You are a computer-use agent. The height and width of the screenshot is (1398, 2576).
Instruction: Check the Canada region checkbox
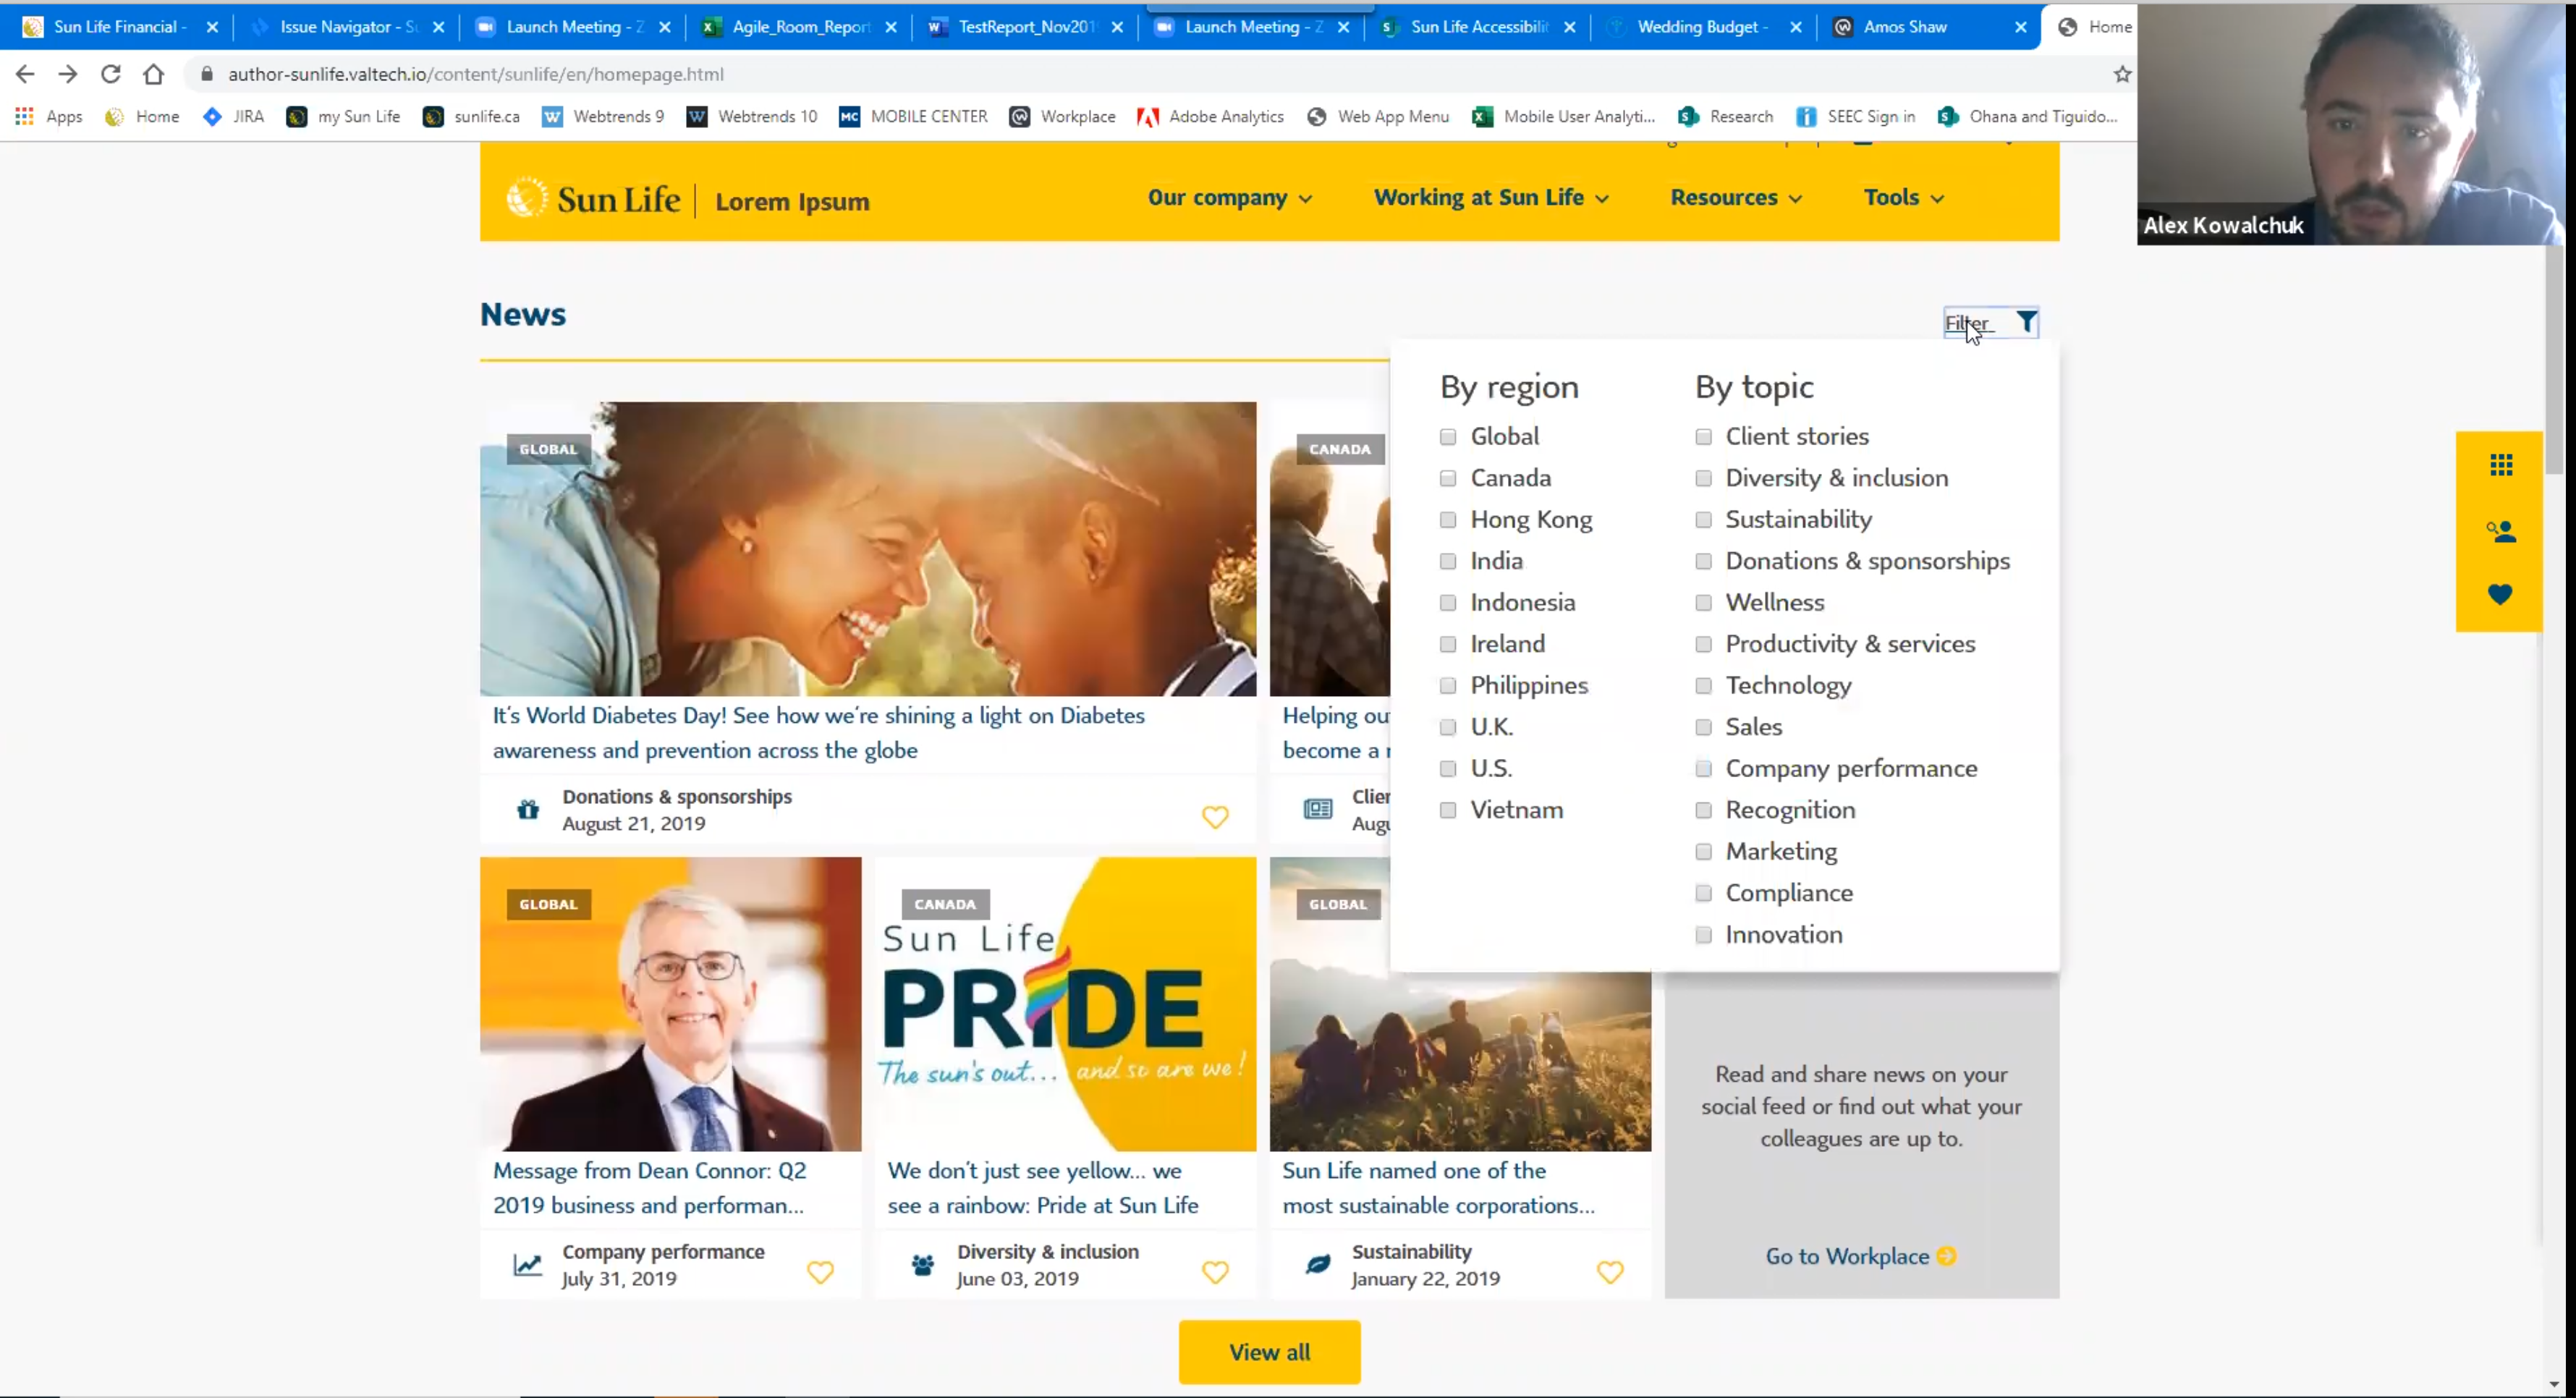coord(1448,478)
